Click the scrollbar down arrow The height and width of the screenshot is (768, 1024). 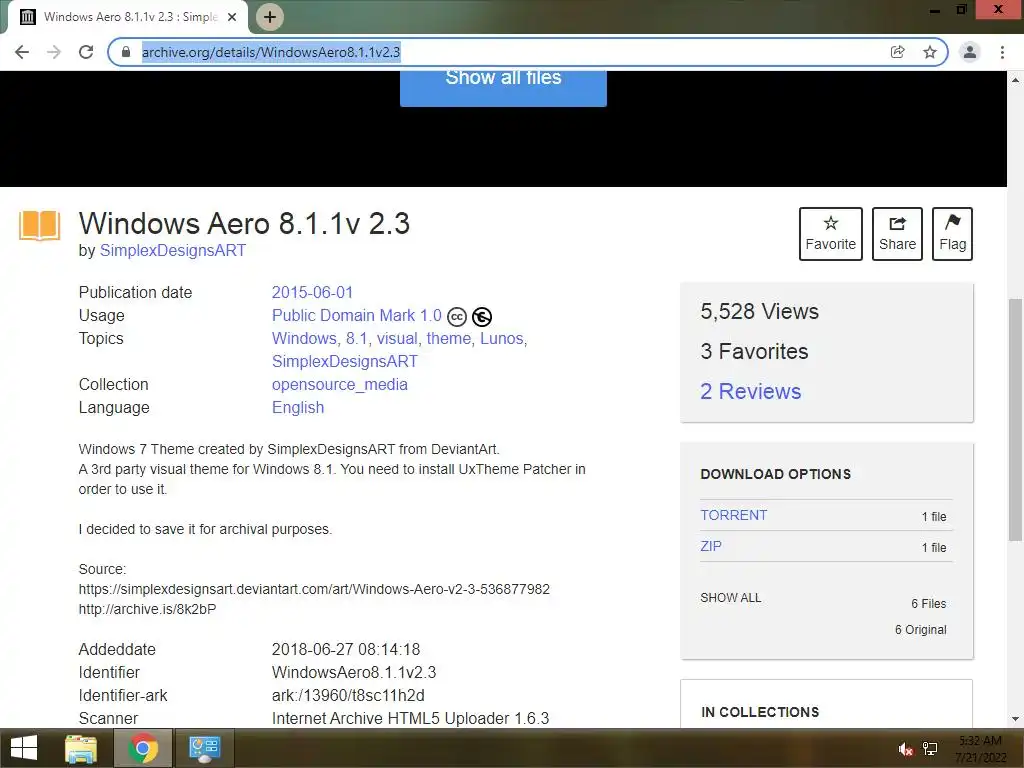pos(1016,720)
